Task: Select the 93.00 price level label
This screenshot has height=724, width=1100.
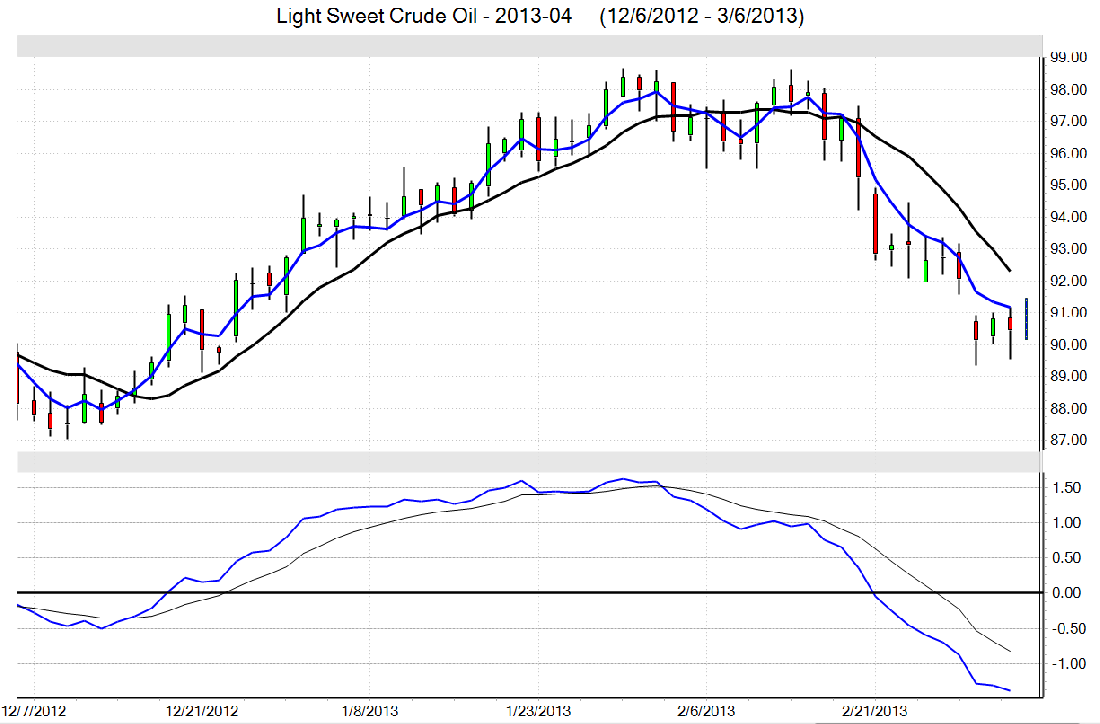Action: tap(1066, 249)
